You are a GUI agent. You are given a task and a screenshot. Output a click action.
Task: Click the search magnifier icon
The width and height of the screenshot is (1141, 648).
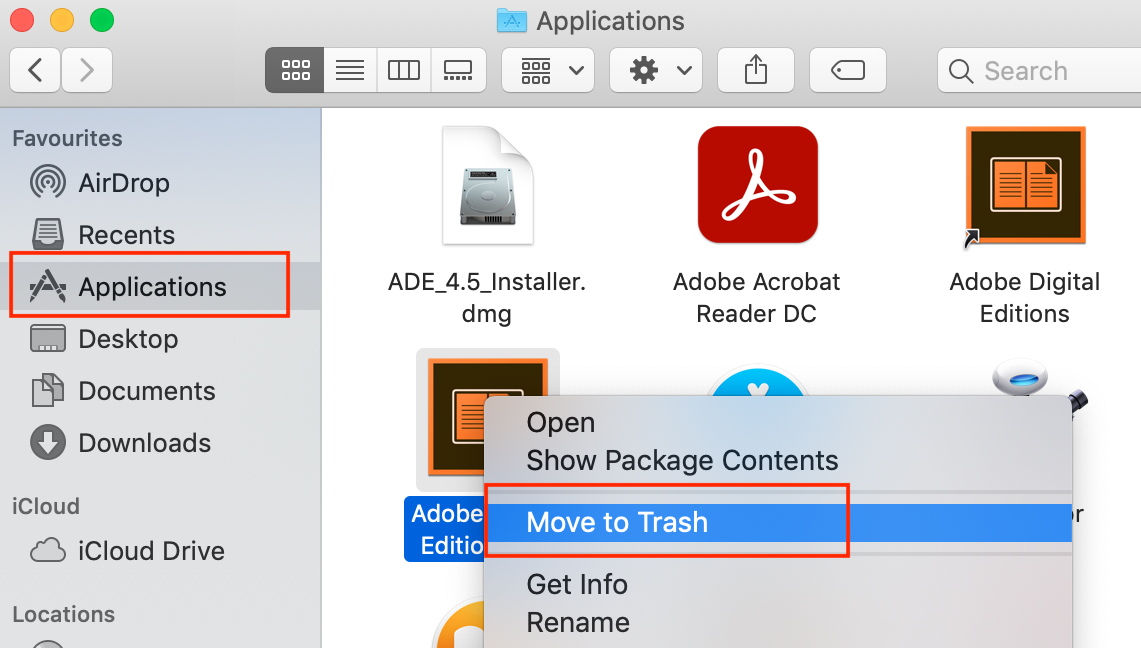click(x=961, y=71)
